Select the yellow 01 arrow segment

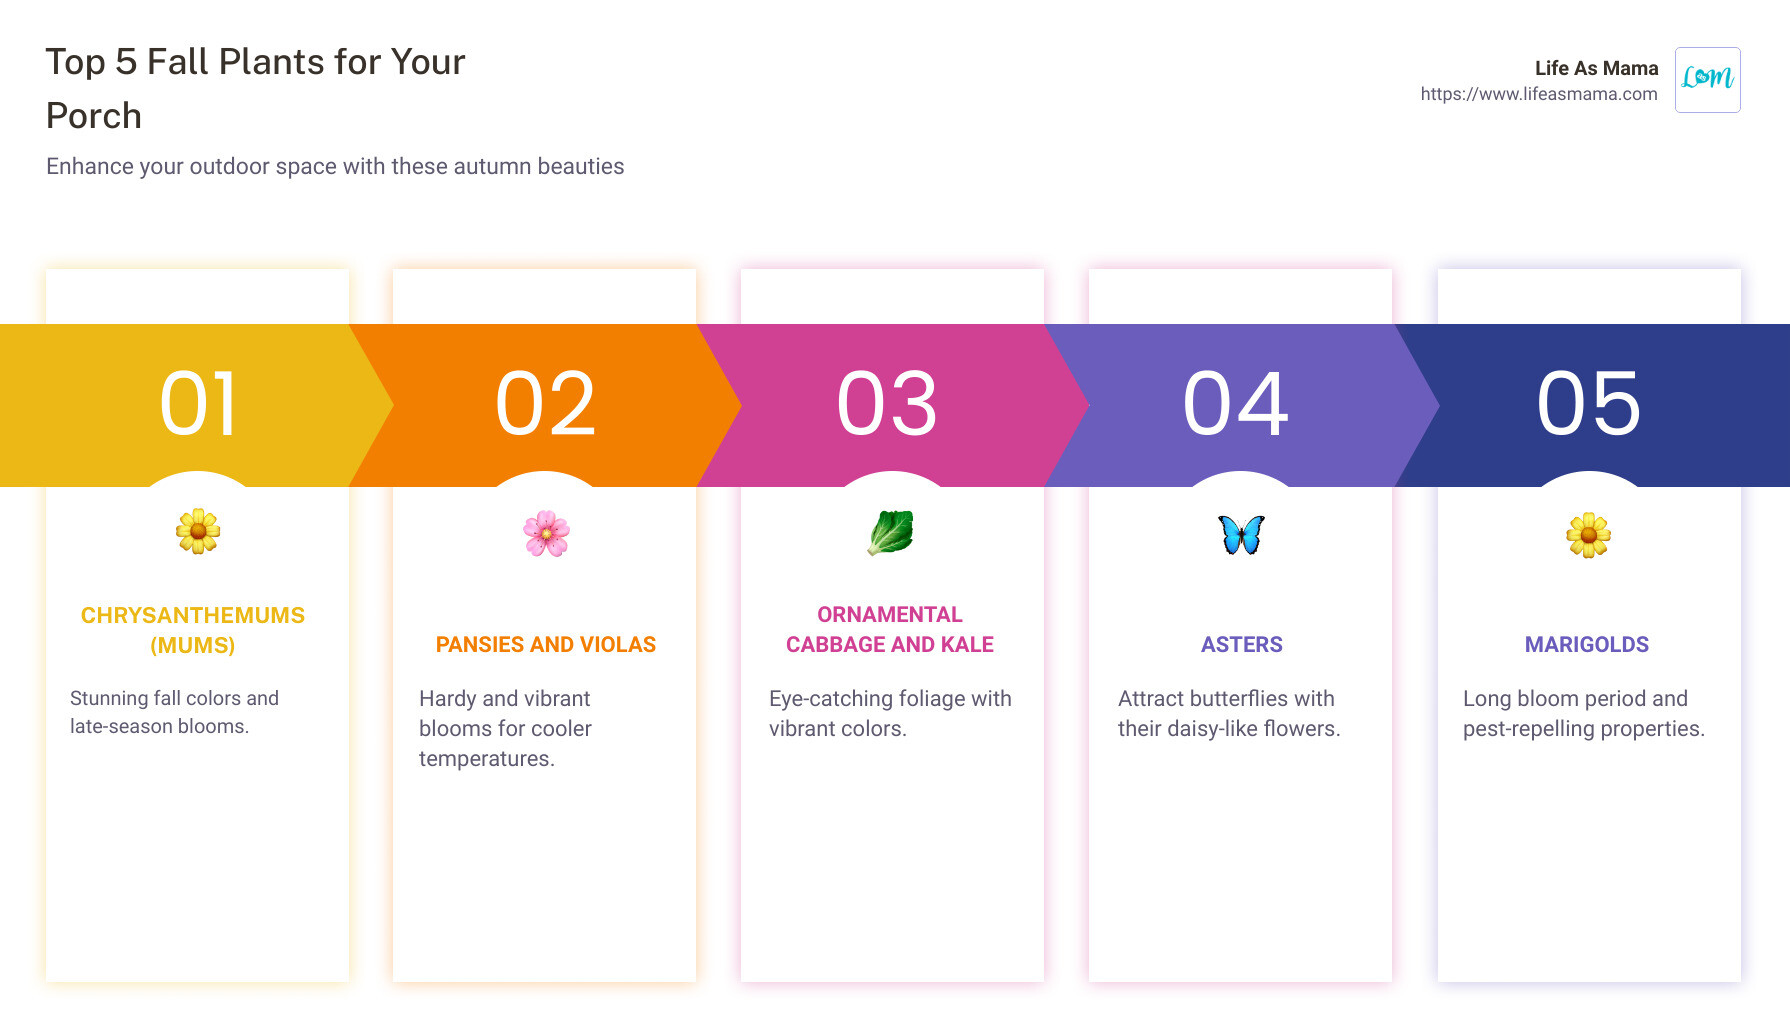(190, 405)
